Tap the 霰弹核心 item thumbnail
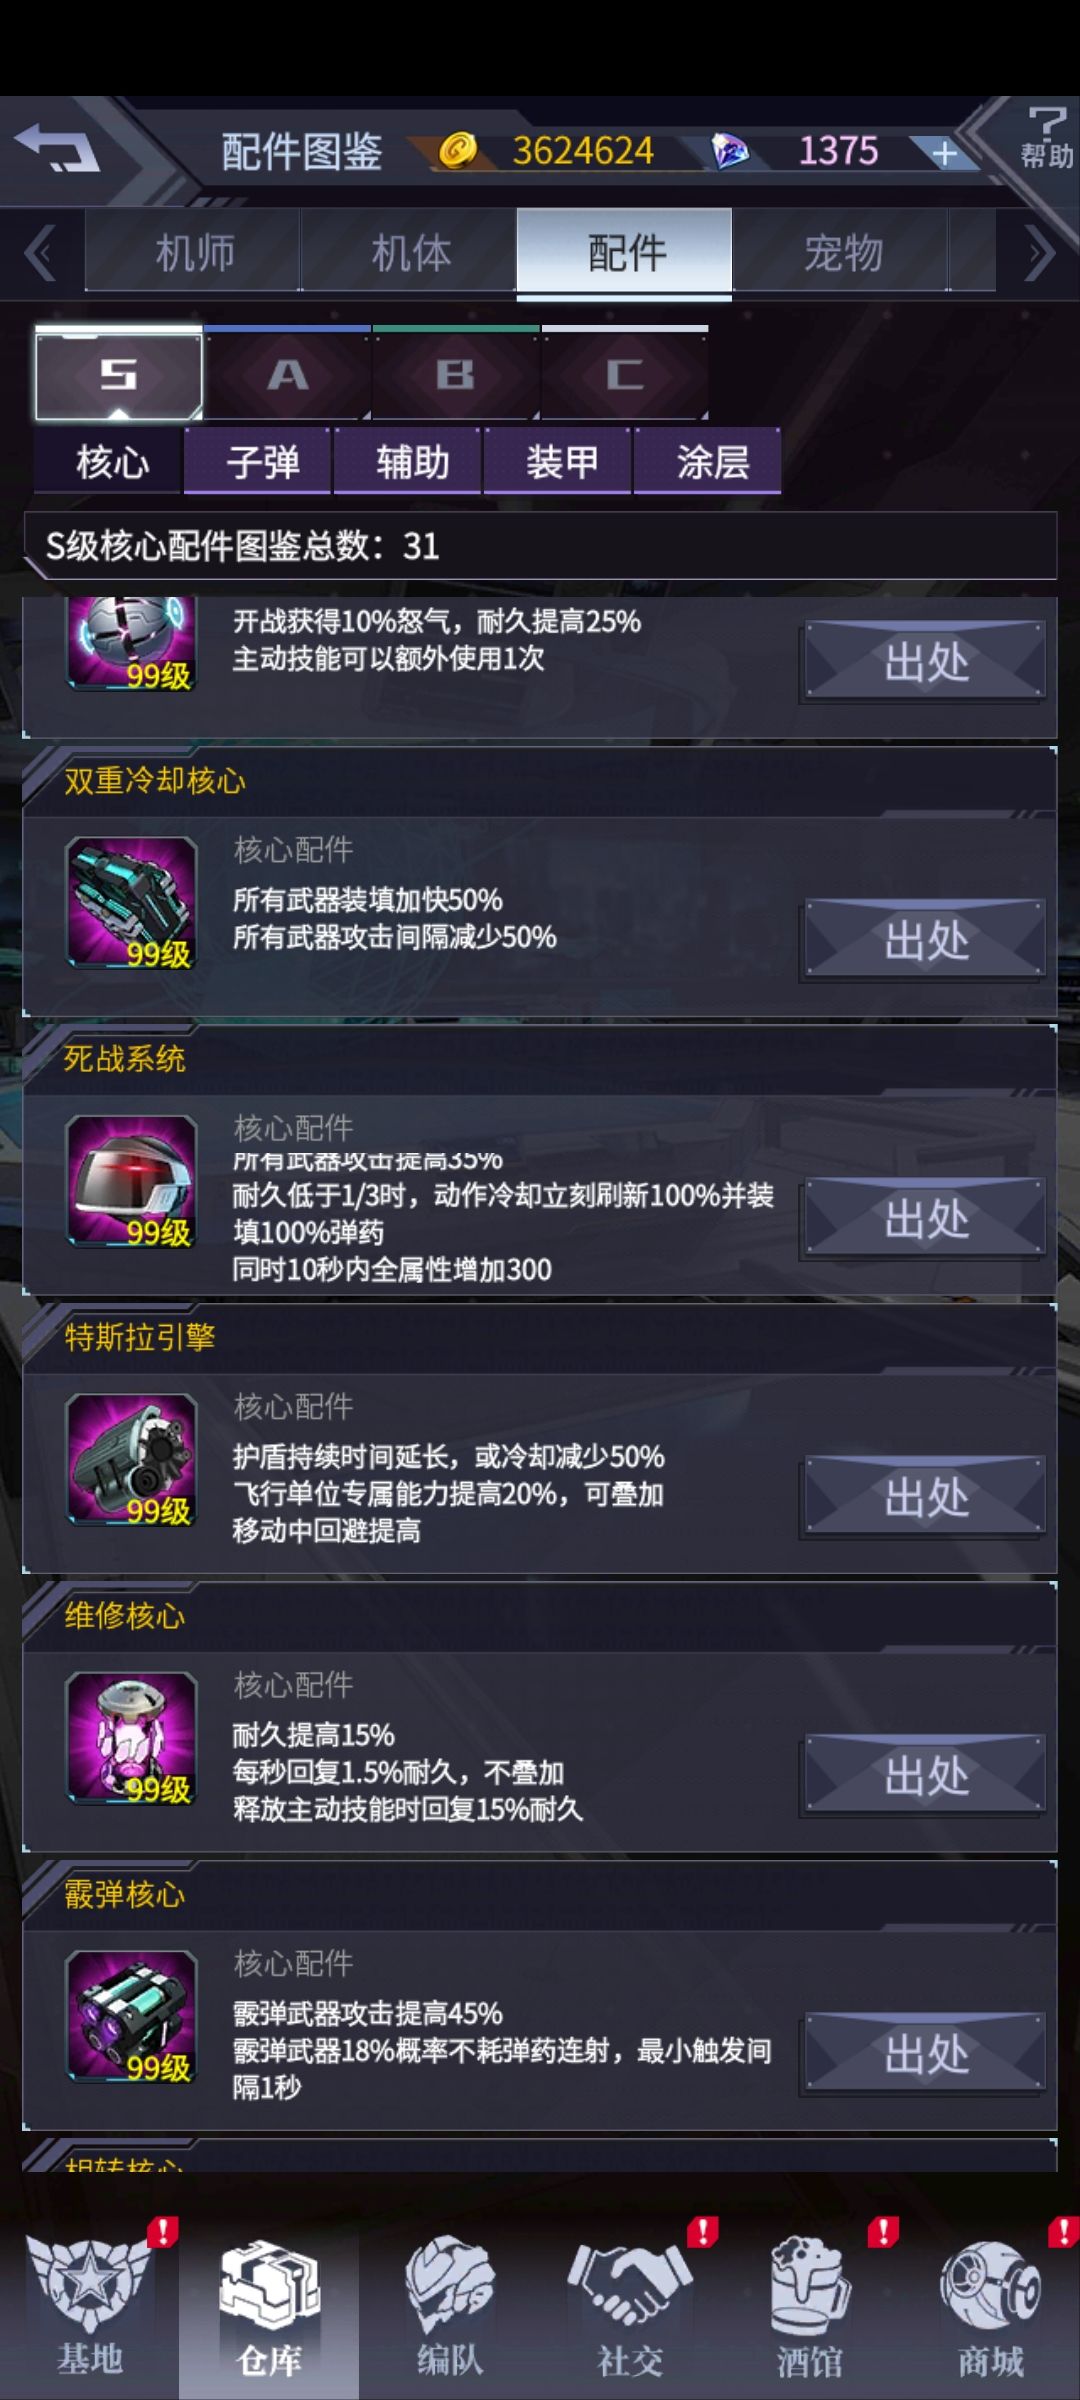This screenshot has width=1080, height=2400. [131, 2016]
